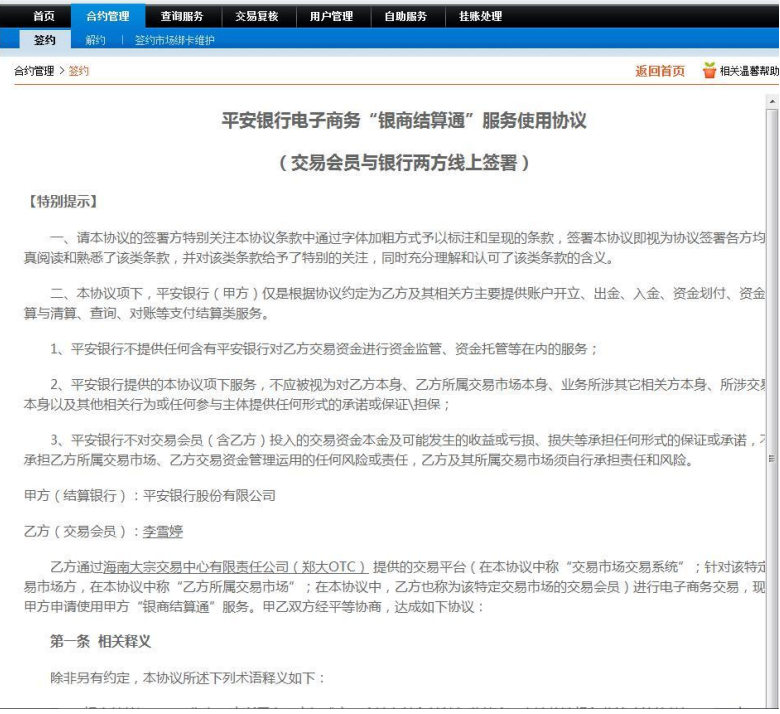Select the 自助服务 menu
The image size is (780, 714).
(x=405, y=16)
